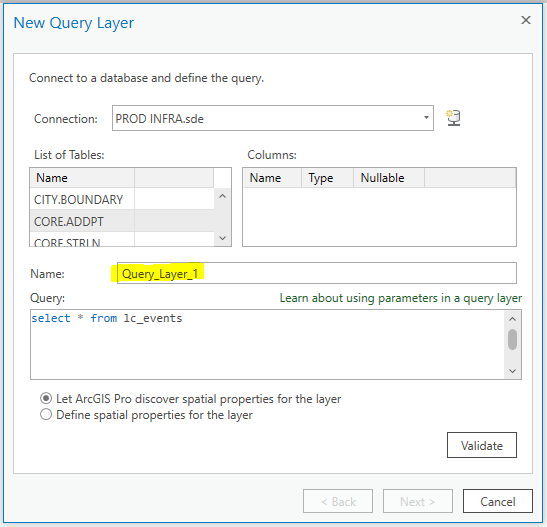Click the query box scroll up arrow
The image size is (547, 527).
pyautogui.click(x=512, y=319)
